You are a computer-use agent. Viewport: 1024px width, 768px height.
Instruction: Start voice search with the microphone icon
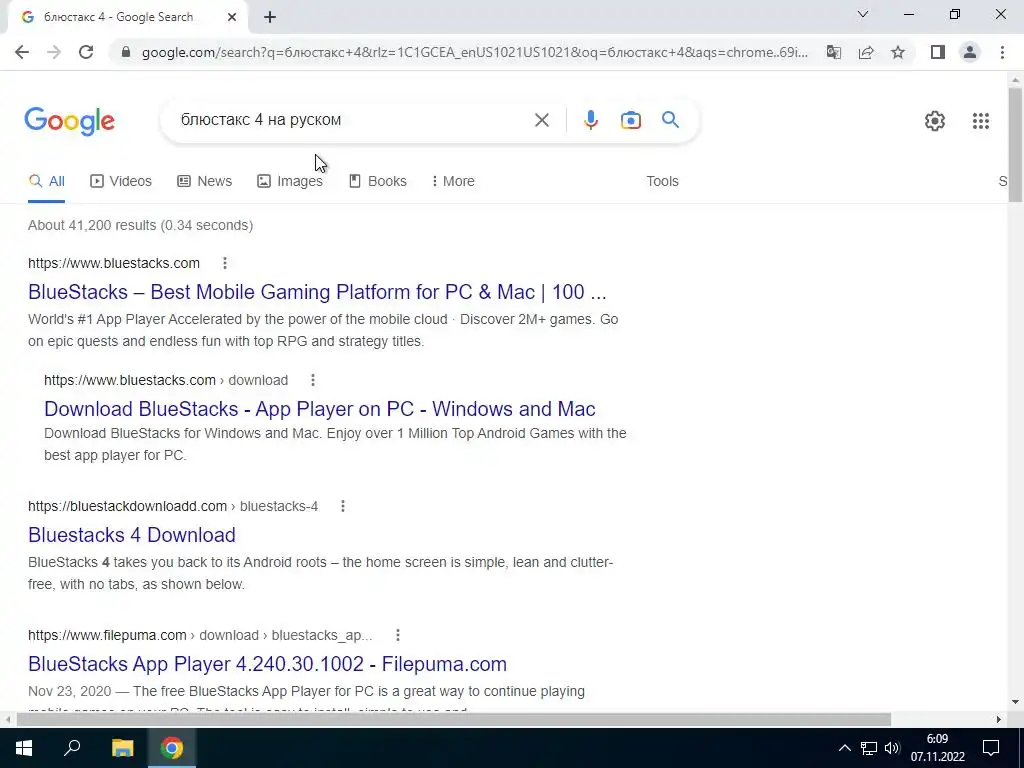pyautogui.click(x=590, y=120)
